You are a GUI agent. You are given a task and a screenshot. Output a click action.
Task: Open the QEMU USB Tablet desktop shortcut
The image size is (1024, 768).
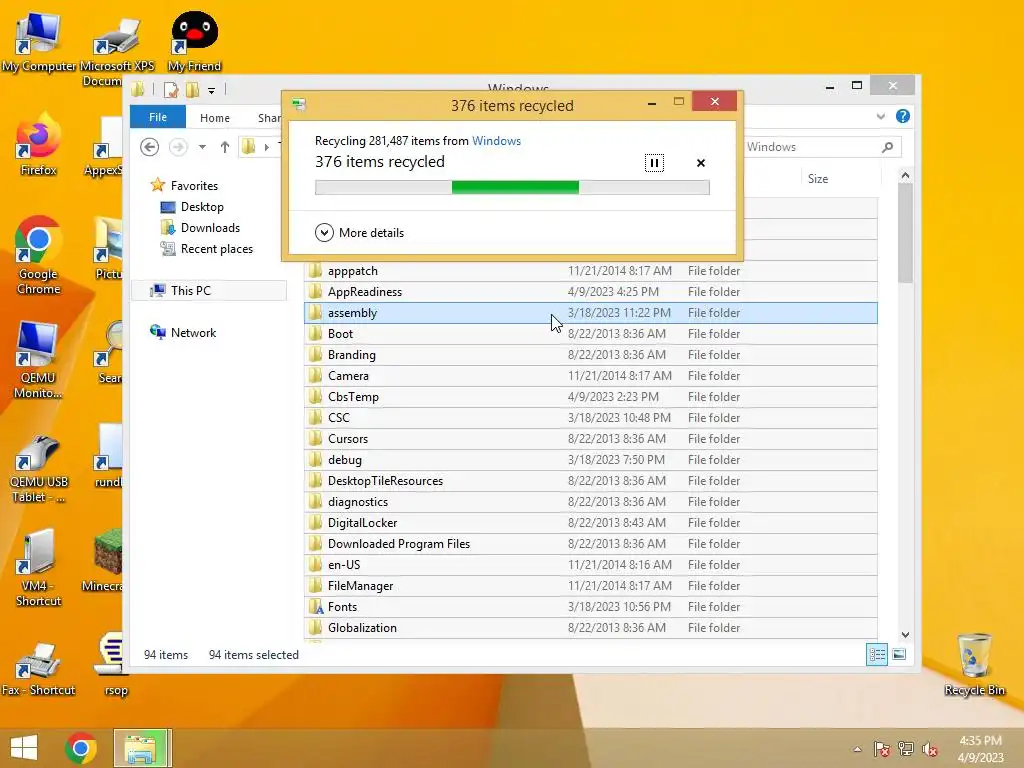tap(38, 468)
